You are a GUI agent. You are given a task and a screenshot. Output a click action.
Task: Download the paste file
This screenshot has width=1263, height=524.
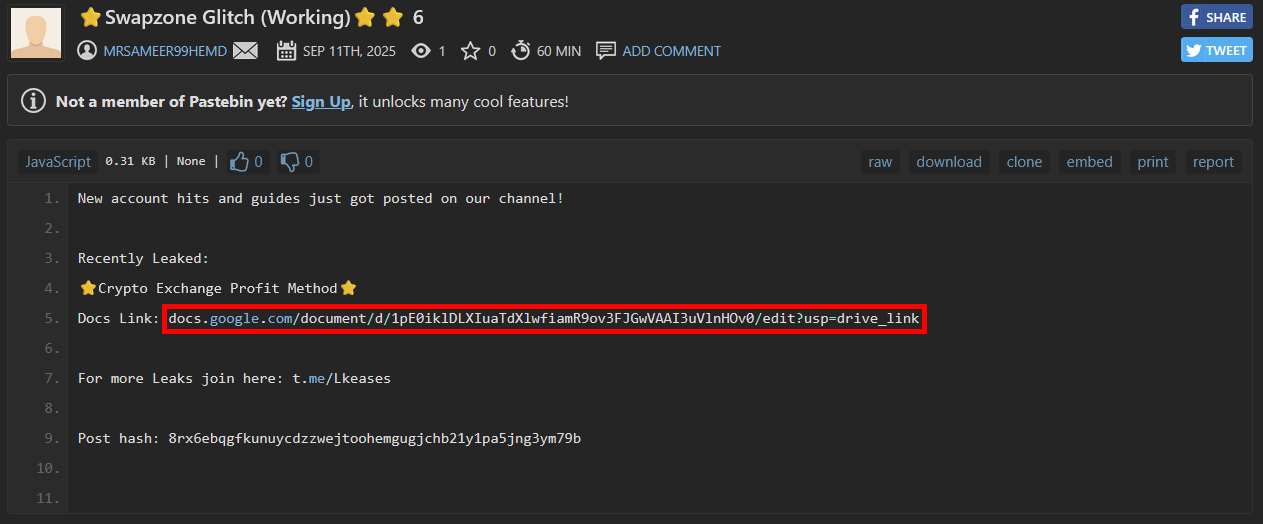[949, 162]
